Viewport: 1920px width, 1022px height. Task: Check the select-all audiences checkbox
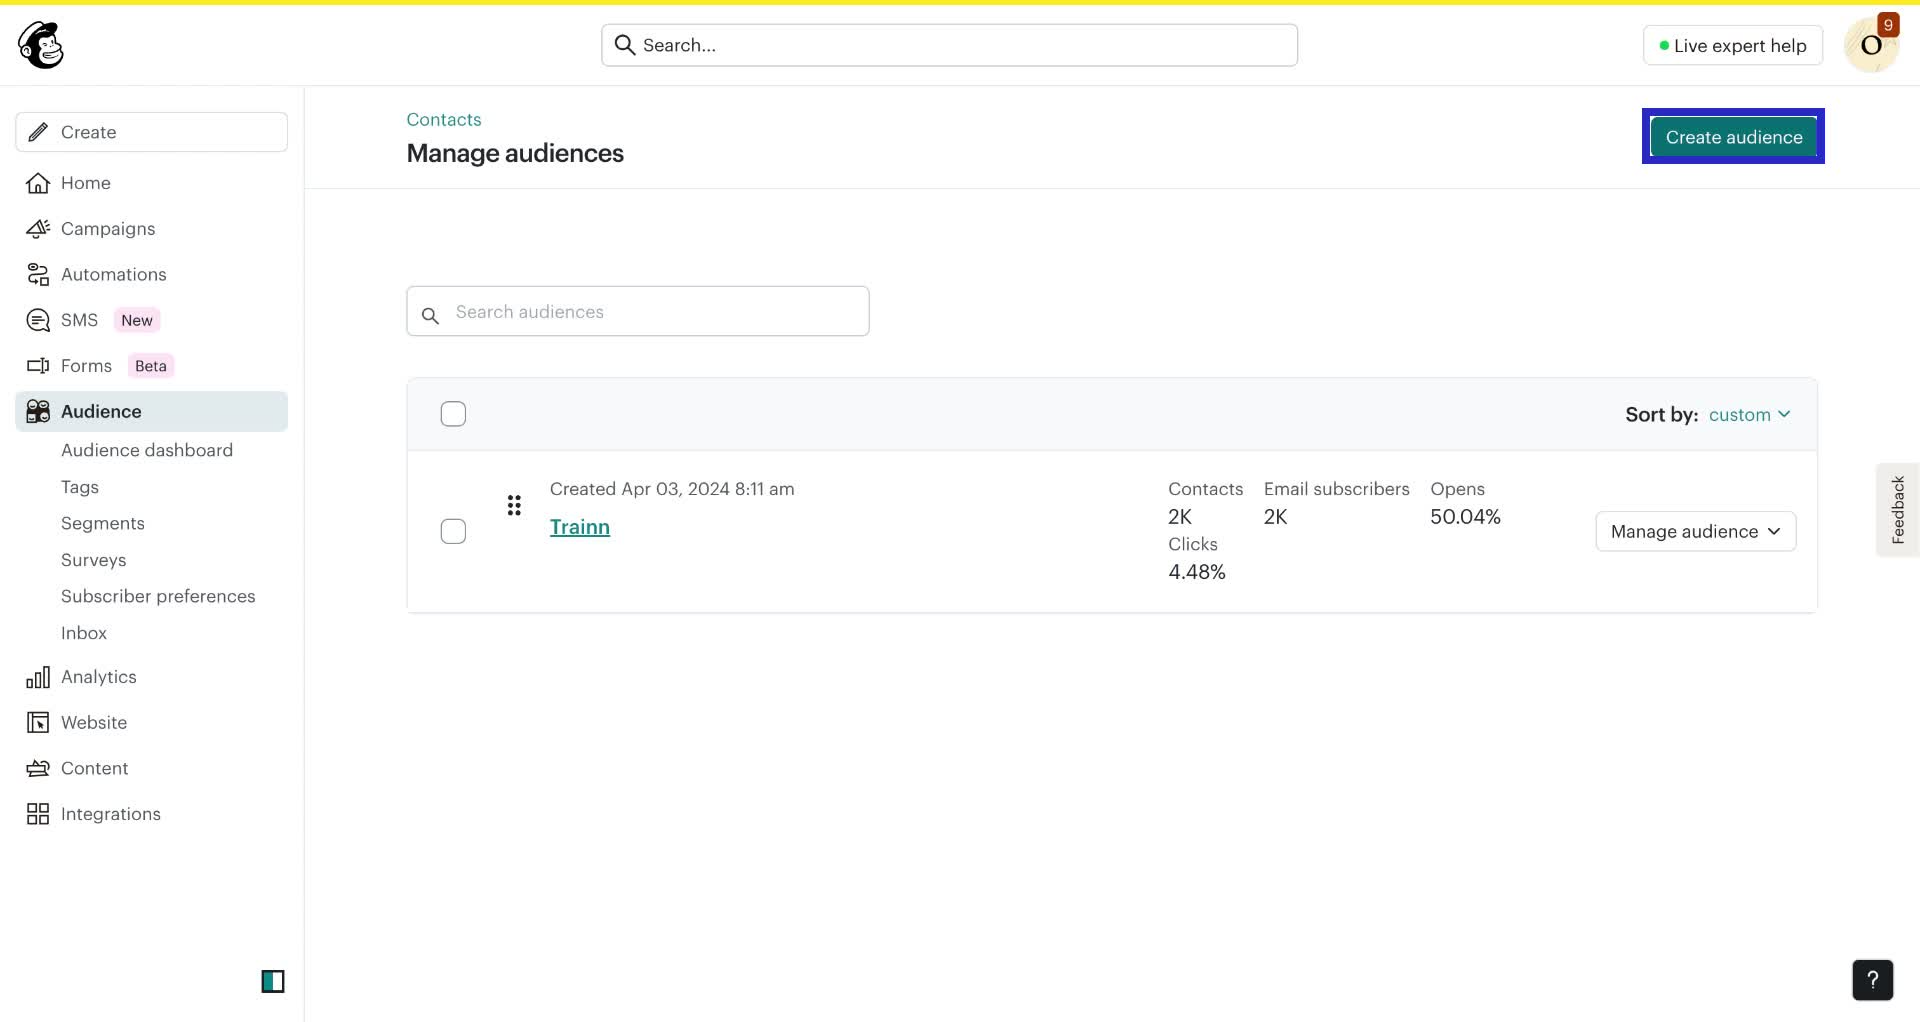[453, 413]
